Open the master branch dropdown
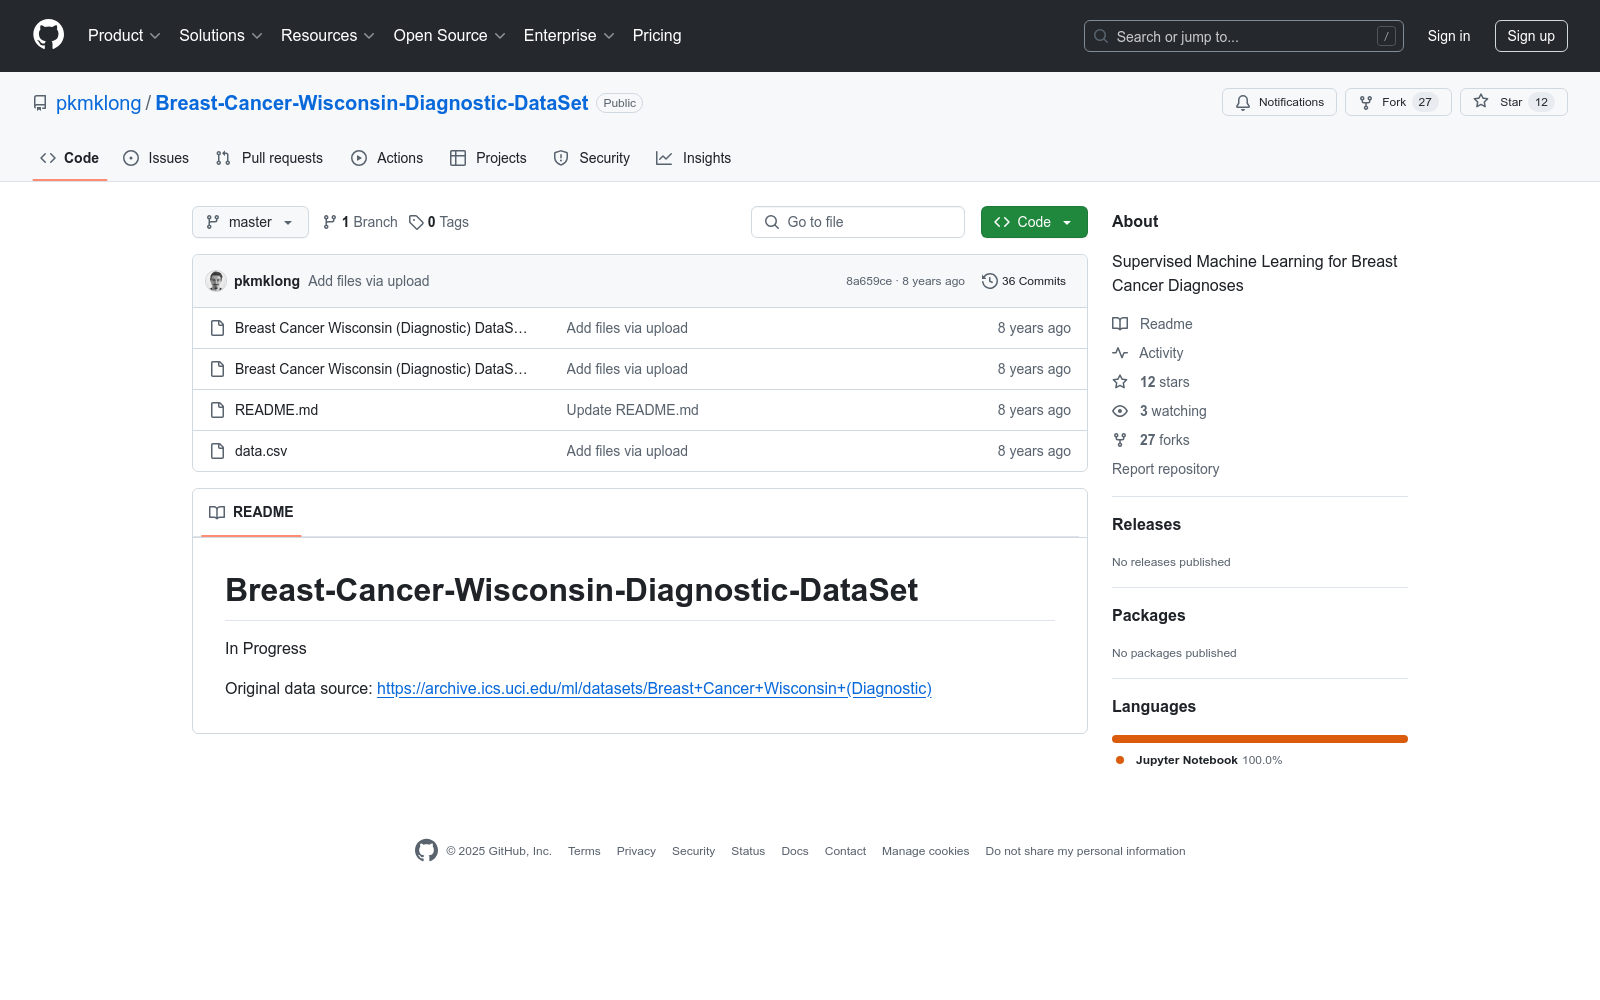1600x1000 pixels. (x=250, y=222)
